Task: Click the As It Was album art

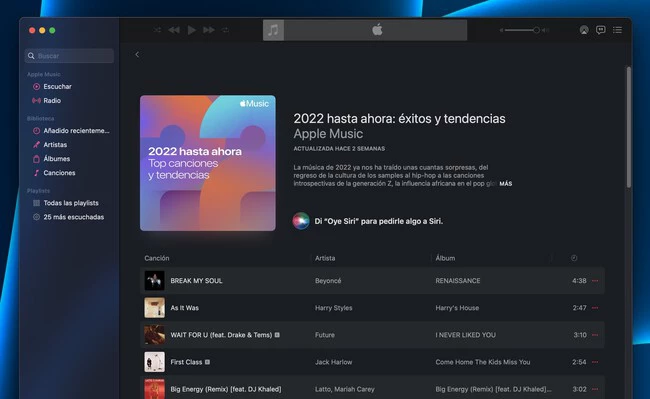Action: 155,307
